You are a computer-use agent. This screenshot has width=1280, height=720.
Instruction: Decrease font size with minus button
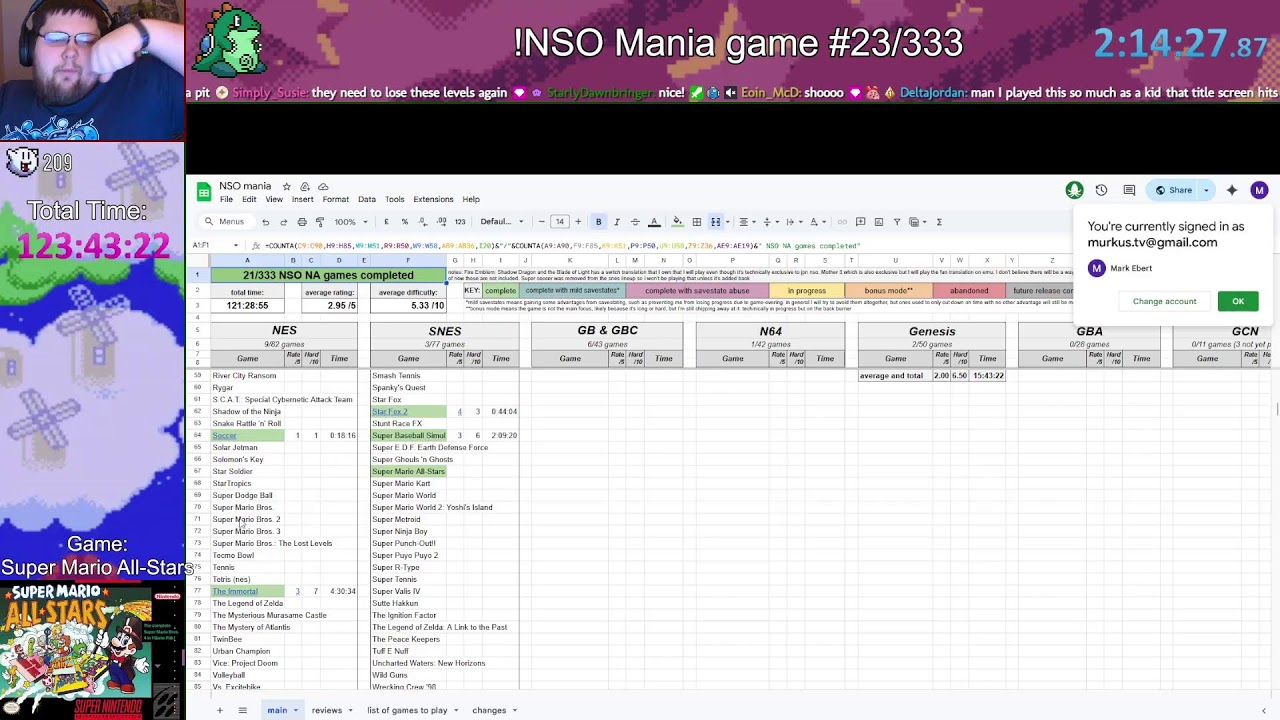tap(541, 222)
